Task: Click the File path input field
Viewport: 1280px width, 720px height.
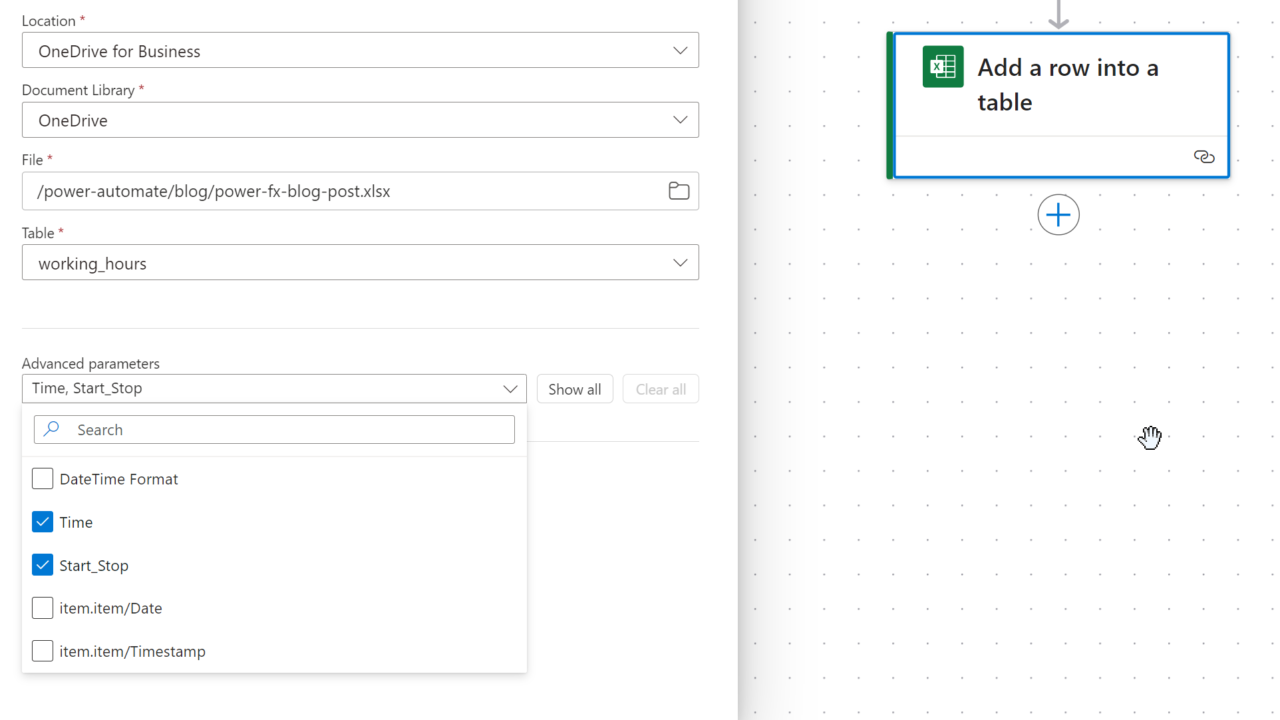Action: pyautogui.click(x=360, y=191)
